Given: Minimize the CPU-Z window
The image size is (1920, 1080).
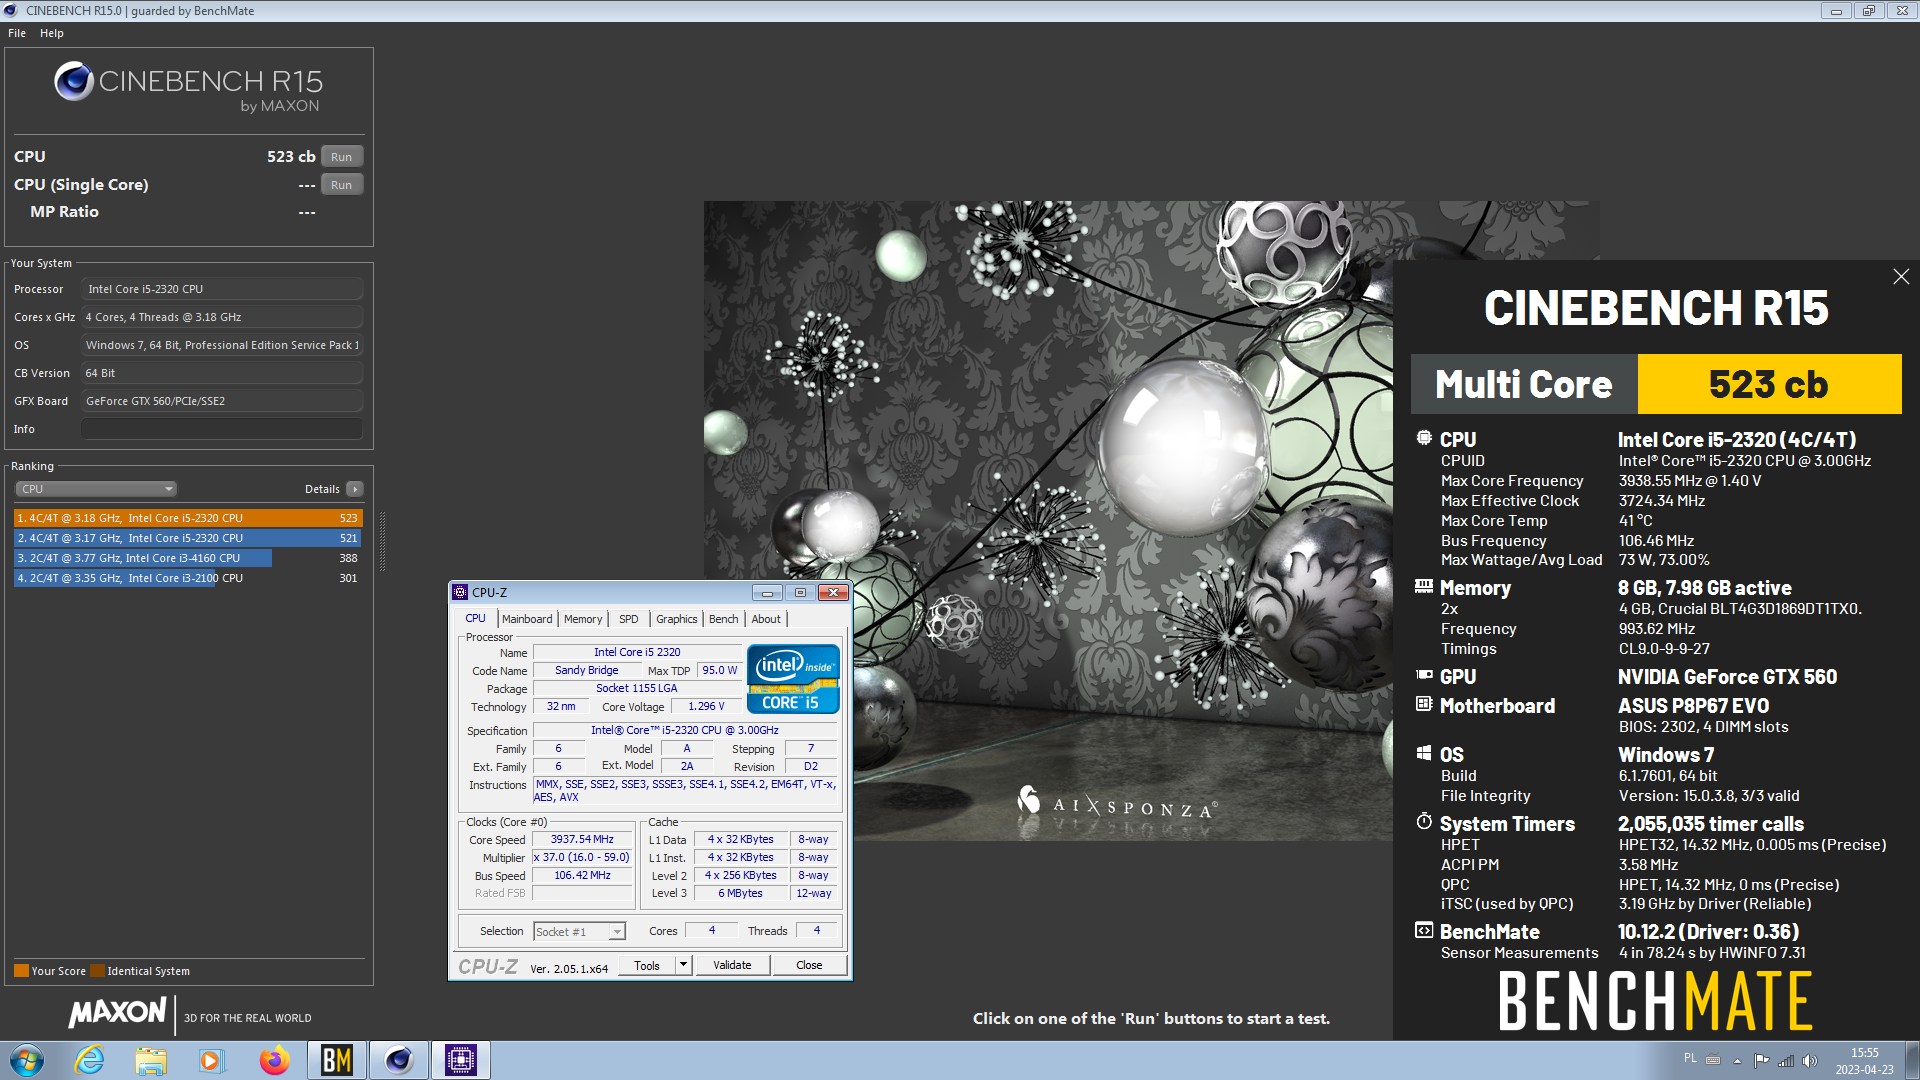Looking at the screenshot, I should tap(767, 592).
